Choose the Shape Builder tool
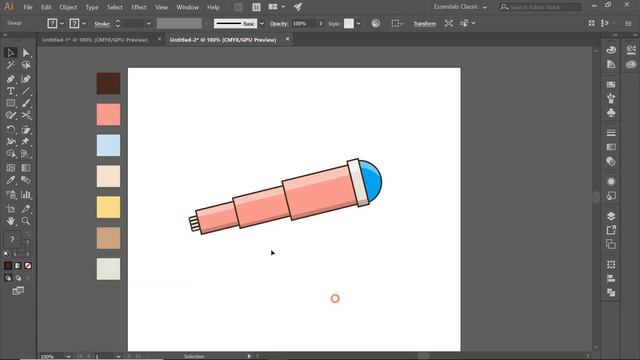640x360 pixels. coord(11,154)
